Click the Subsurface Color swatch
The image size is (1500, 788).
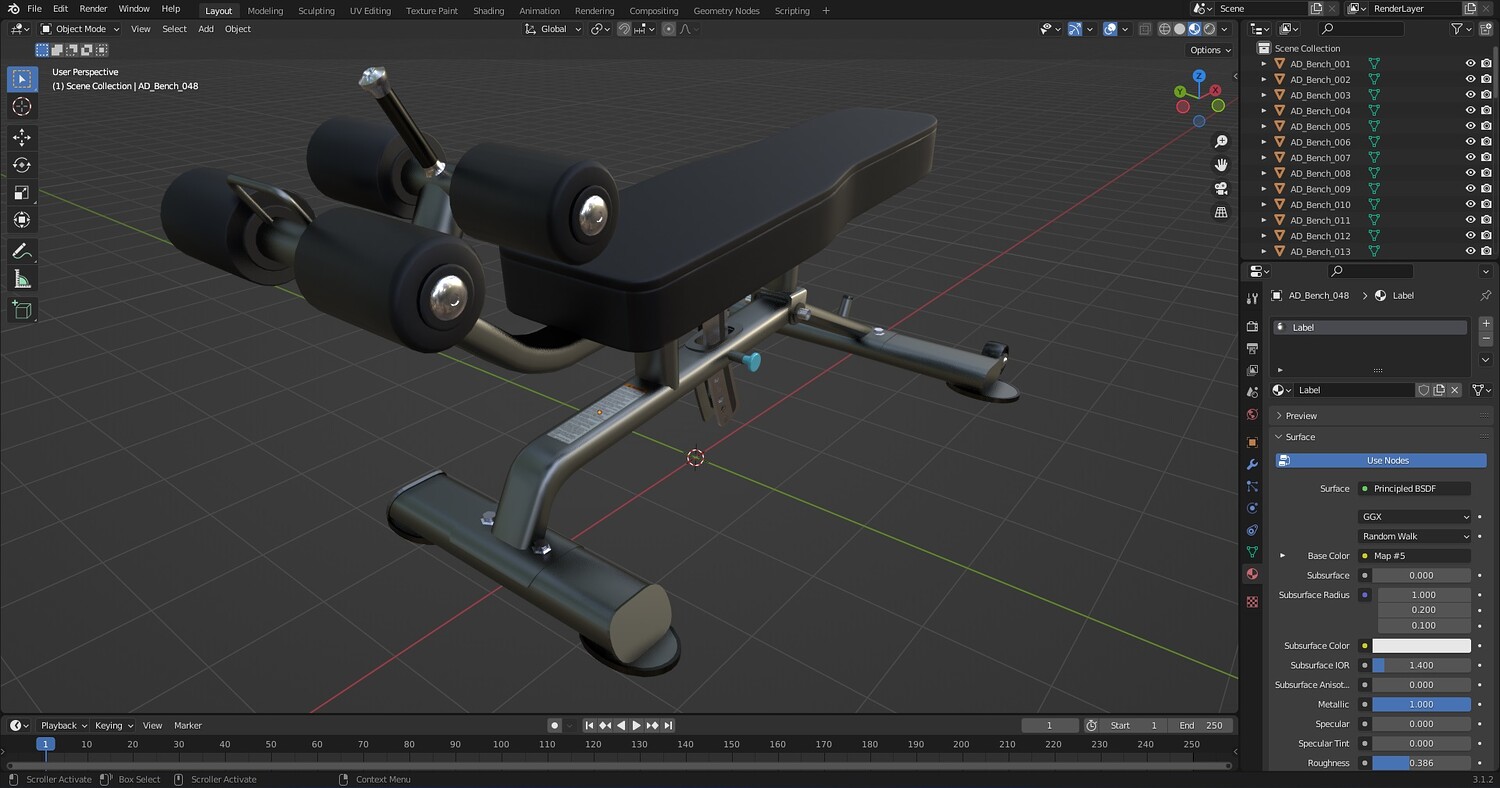pos(1421,646)
